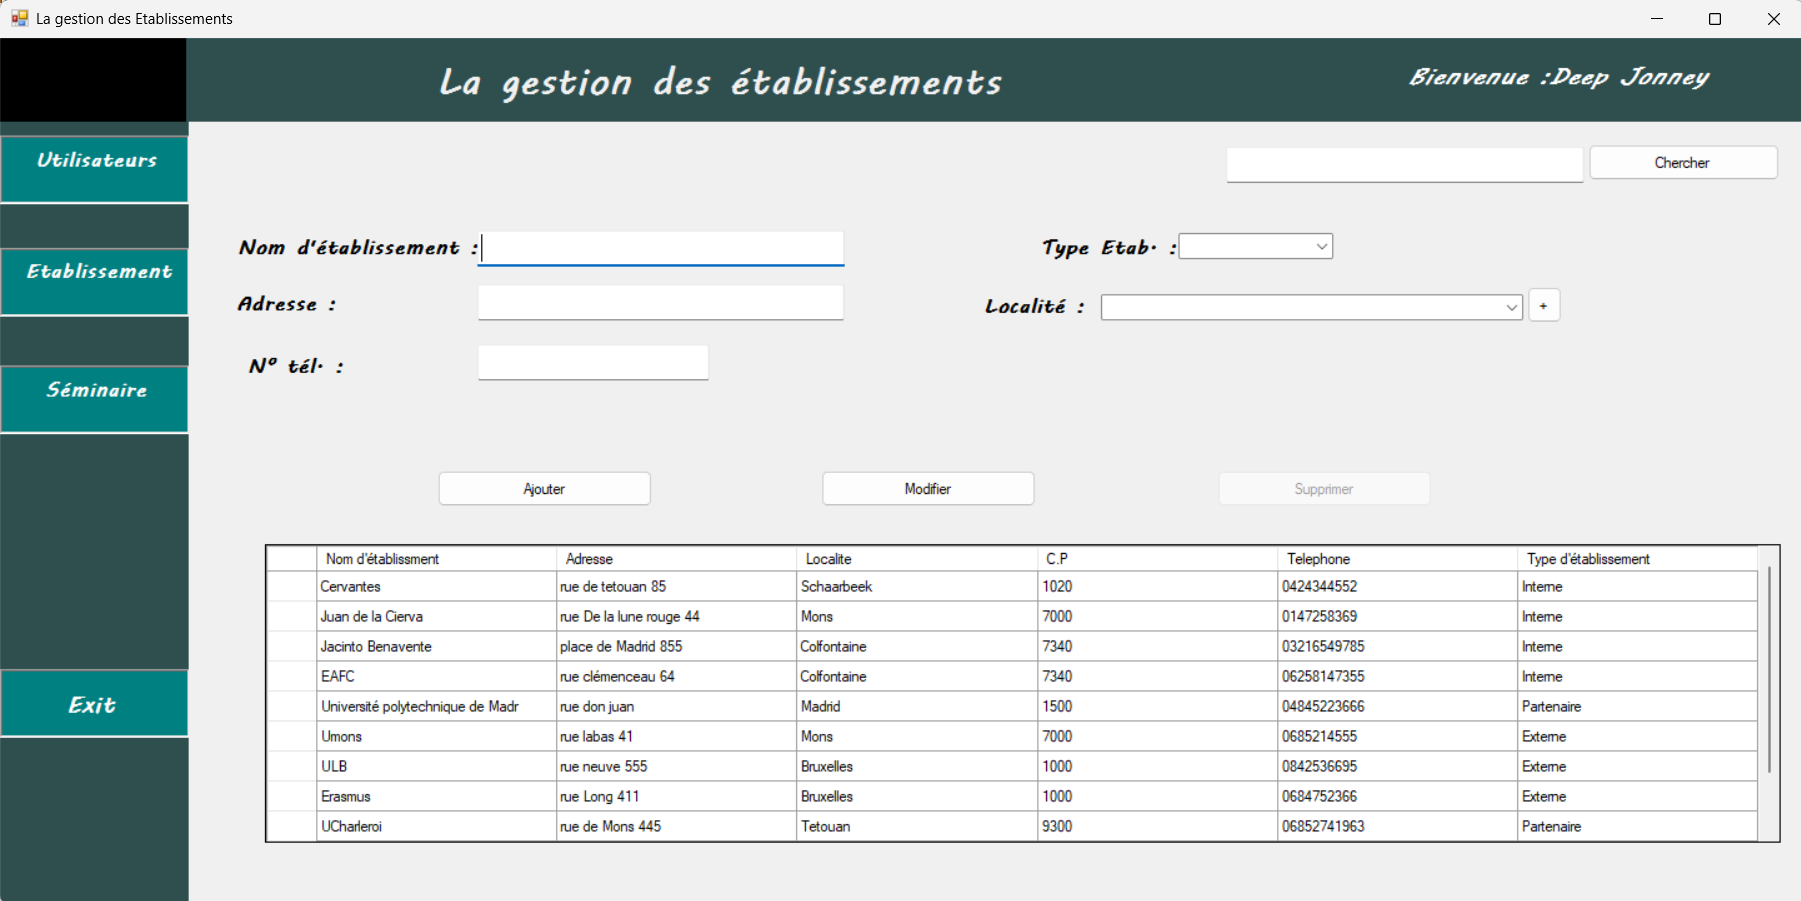Click the N° tél input field
The width and height of the screenshot is (1801, 901).
click(x=592, y=362)
